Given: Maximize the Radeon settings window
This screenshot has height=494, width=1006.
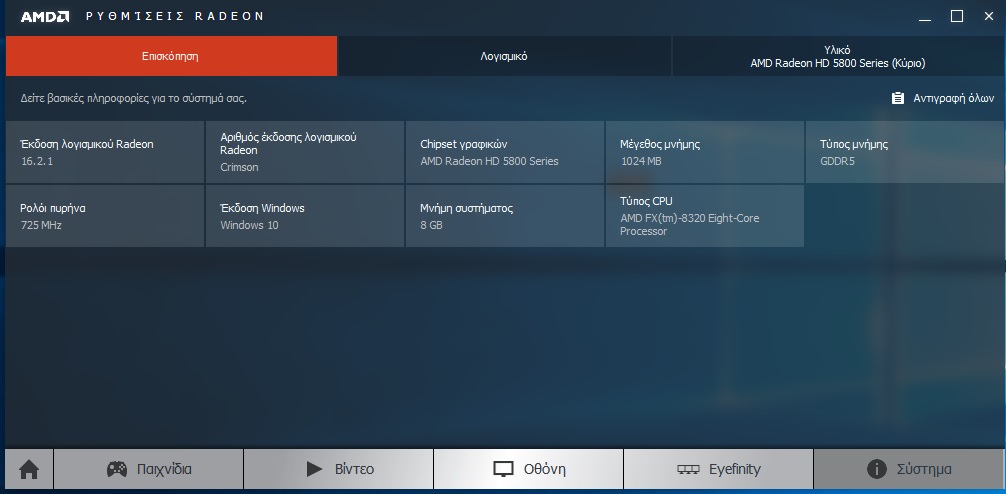Looking at the screenshot, I should 957,17.
